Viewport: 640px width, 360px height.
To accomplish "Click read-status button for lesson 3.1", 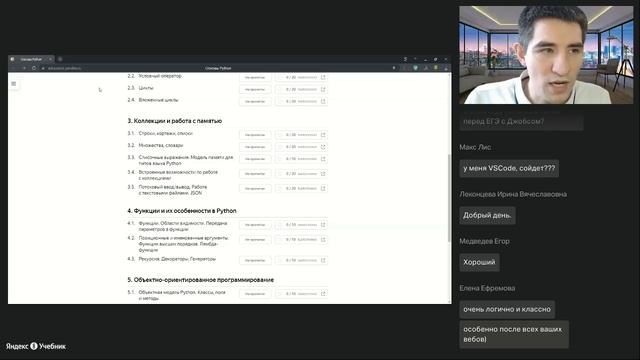I will coord(255,135).
